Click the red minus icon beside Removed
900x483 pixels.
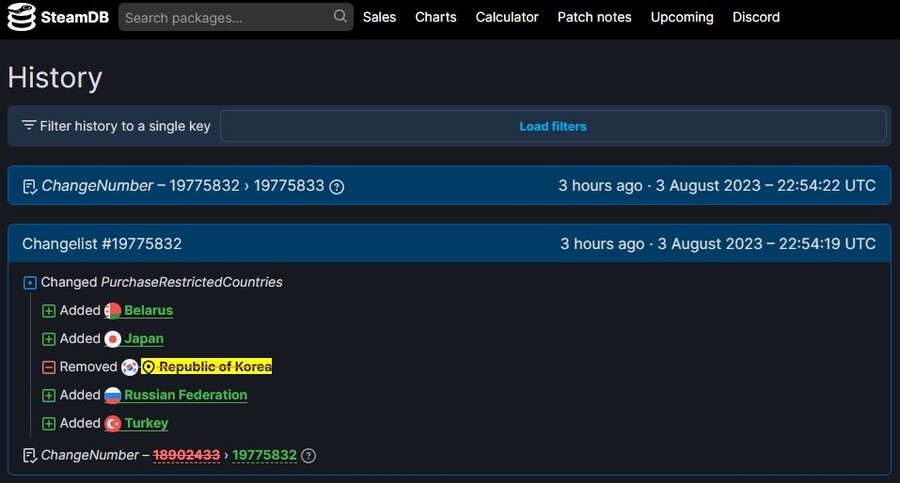pyautogui.click(x=49, y=367)
